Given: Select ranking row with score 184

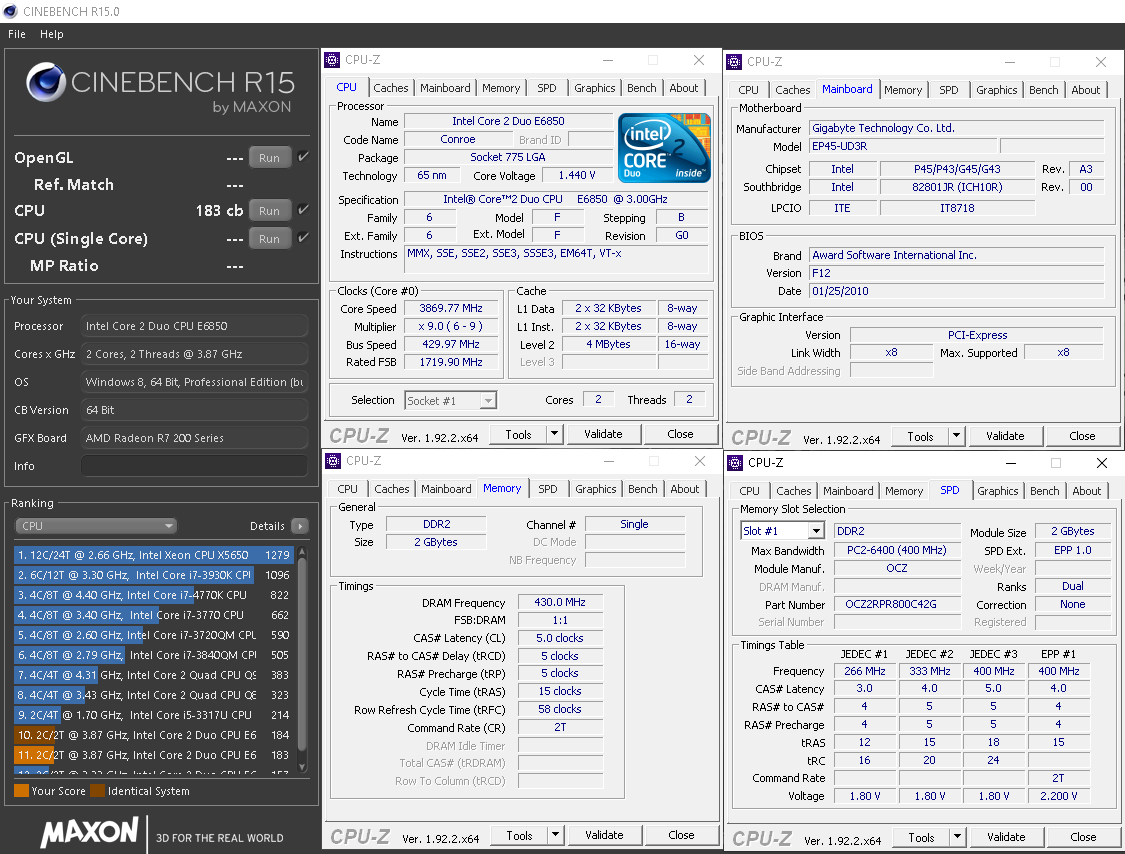Looking at the screenshot, I should (x=152, y=735).
